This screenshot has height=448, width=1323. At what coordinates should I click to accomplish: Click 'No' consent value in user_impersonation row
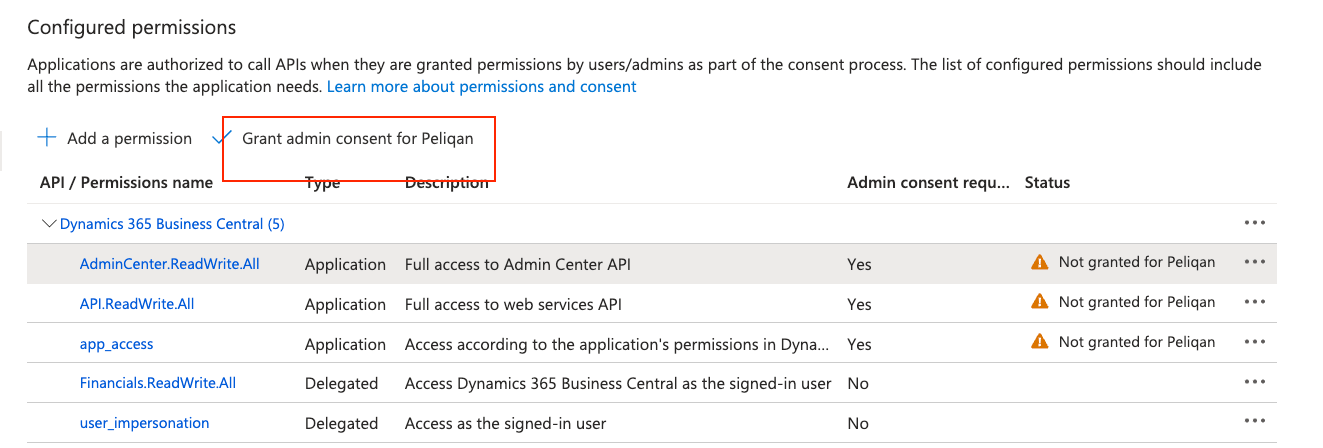tap(858, 423)
